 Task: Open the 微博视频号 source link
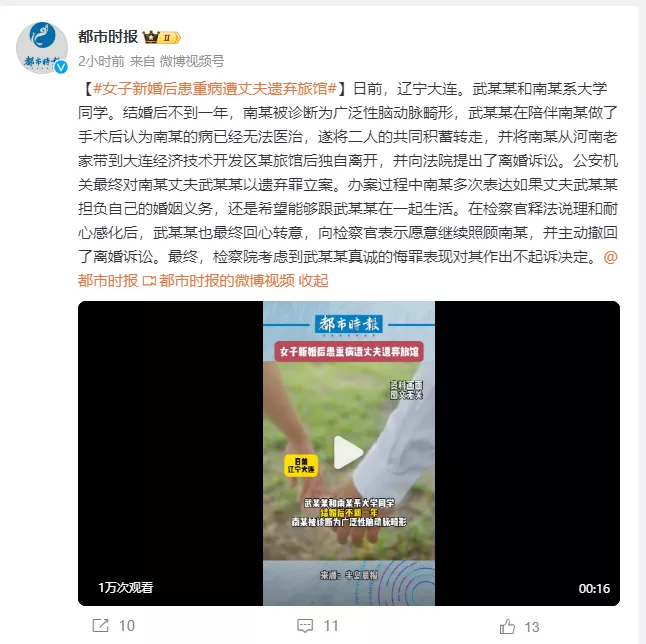pos(192,61)
